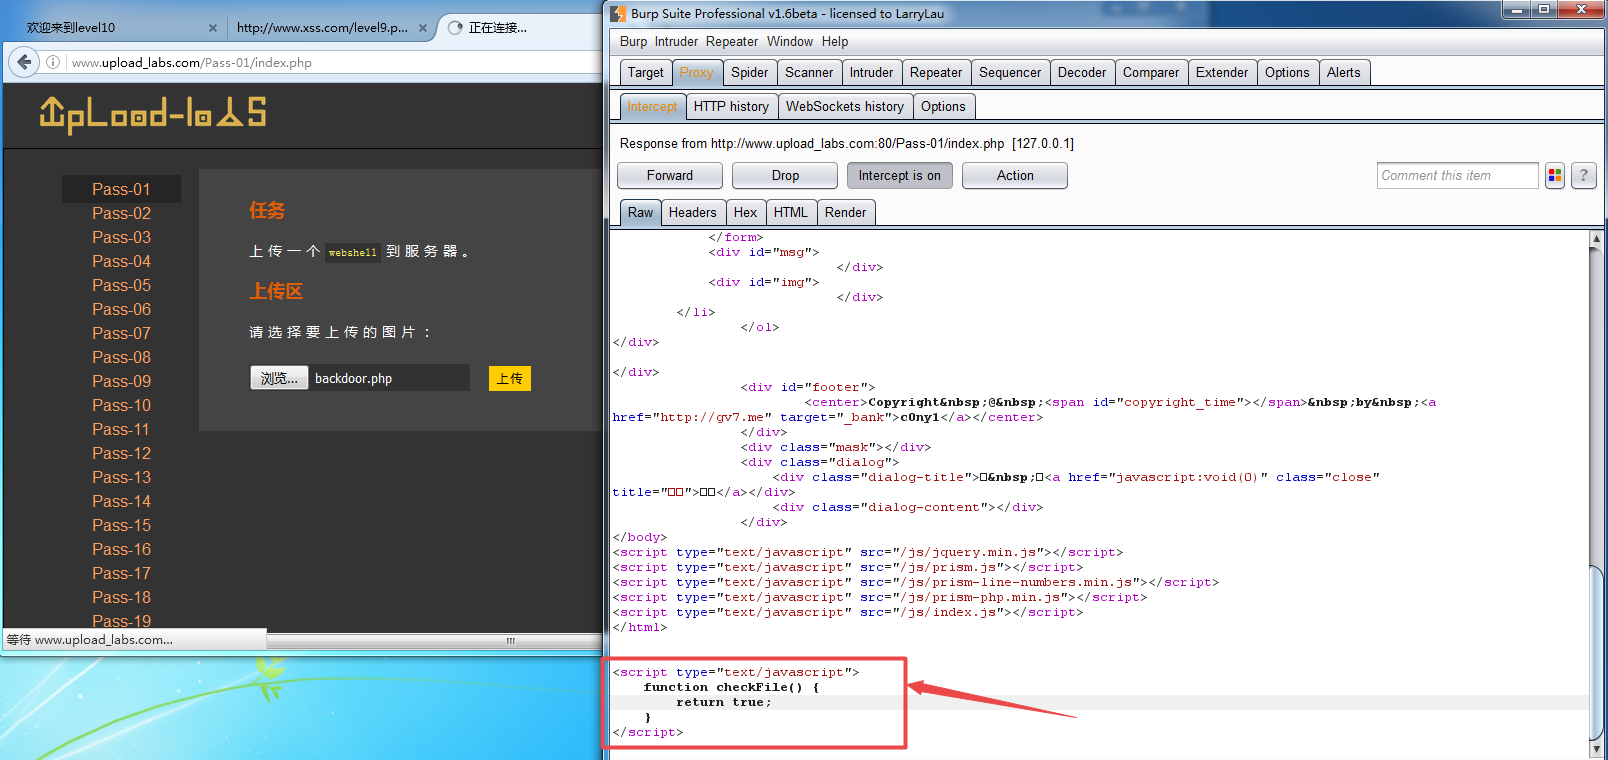
Task: Switch to the Proxy tab
Action: [696, 73]
